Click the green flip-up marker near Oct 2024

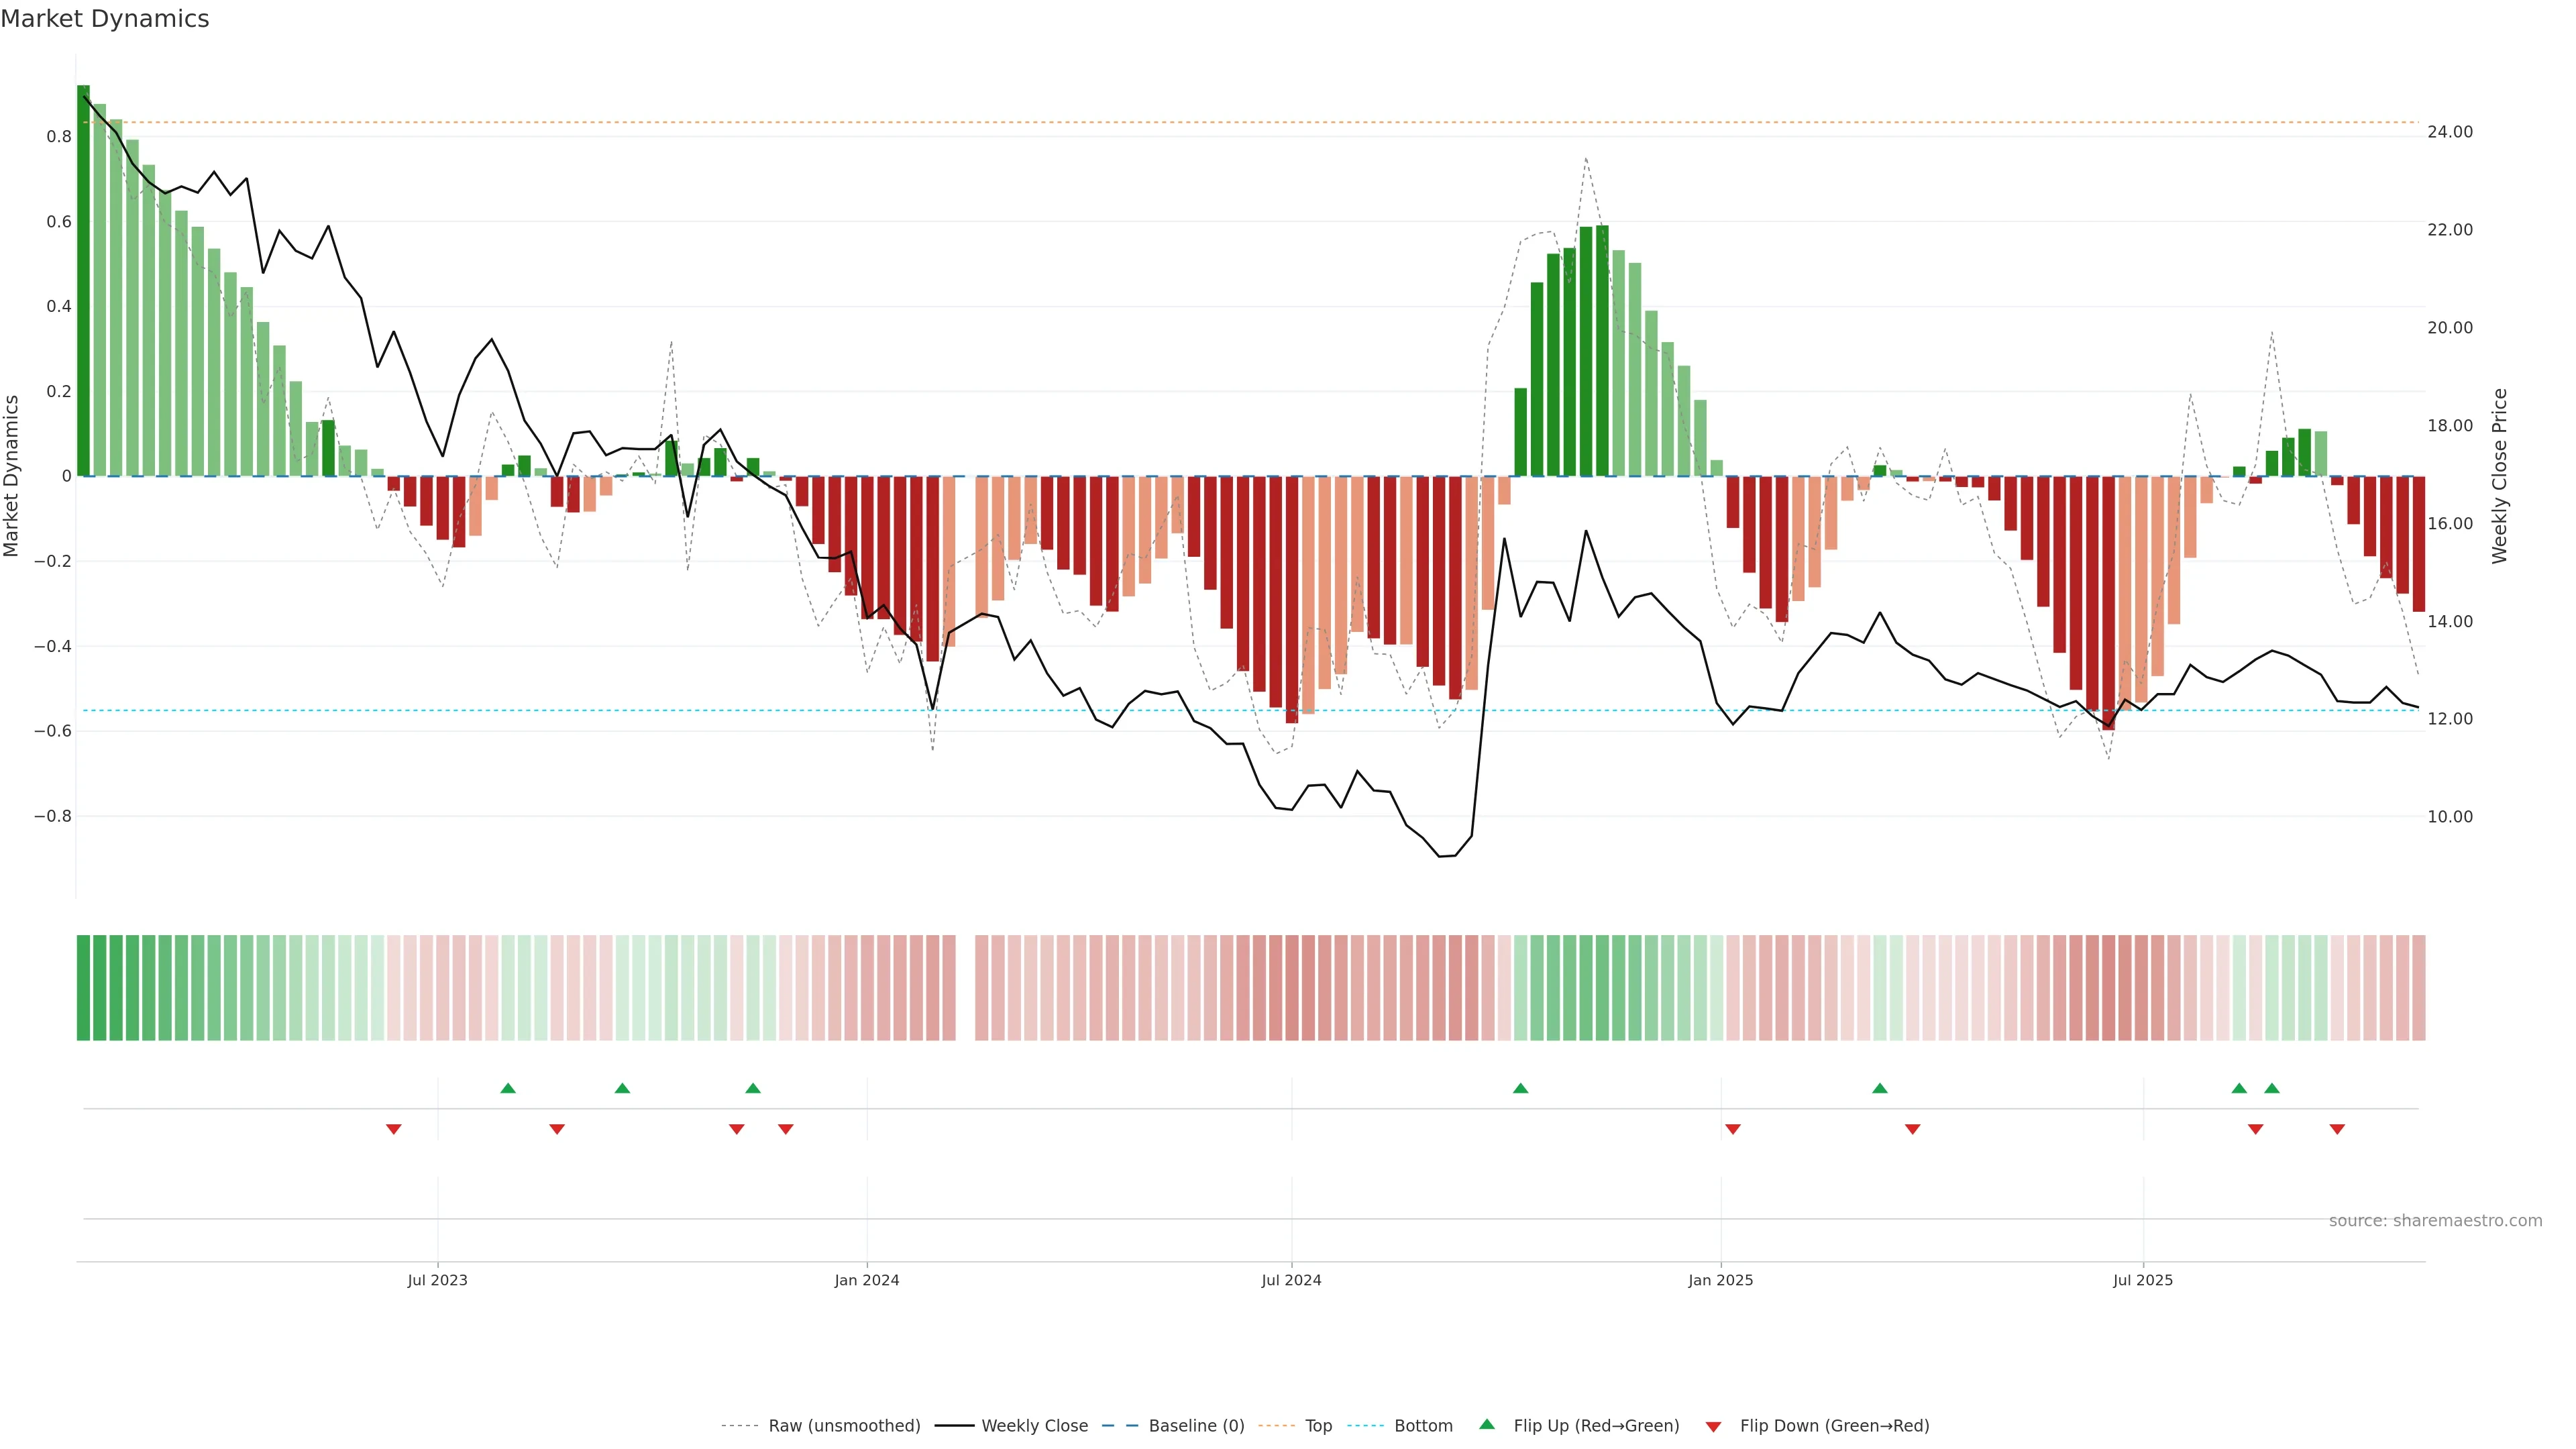coord(1520,1088)
